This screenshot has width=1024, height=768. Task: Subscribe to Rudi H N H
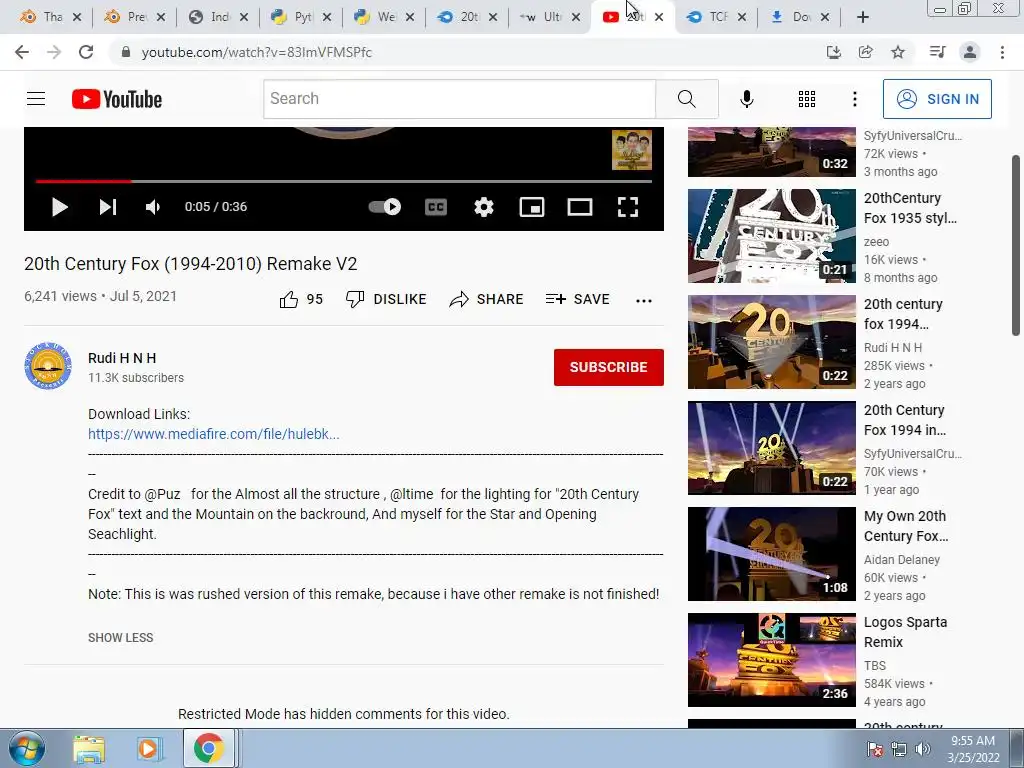[609, 367]
